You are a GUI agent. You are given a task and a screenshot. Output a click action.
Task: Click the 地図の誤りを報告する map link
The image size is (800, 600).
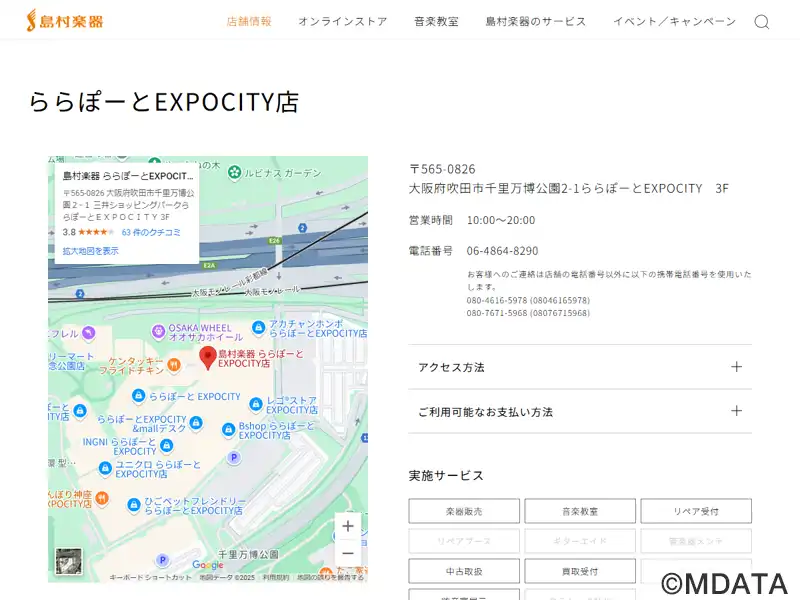[331, 578]
